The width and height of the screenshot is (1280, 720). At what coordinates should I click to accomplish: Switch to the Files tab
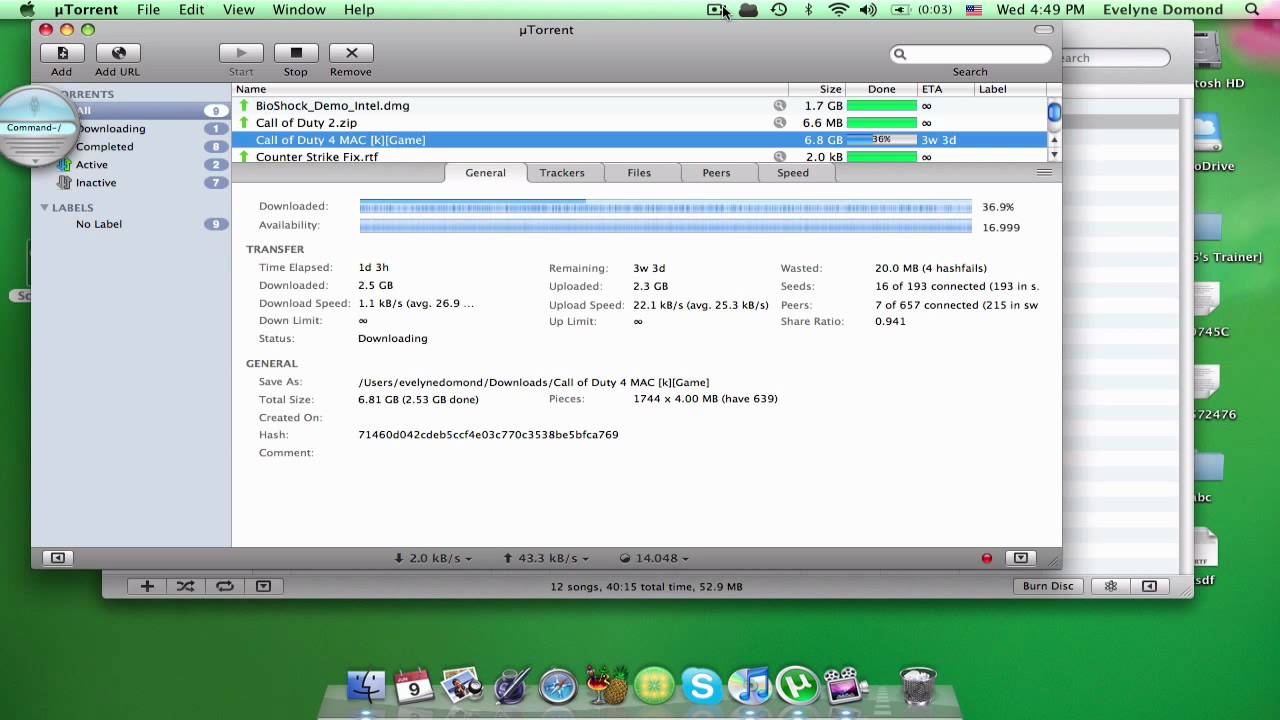639,173
